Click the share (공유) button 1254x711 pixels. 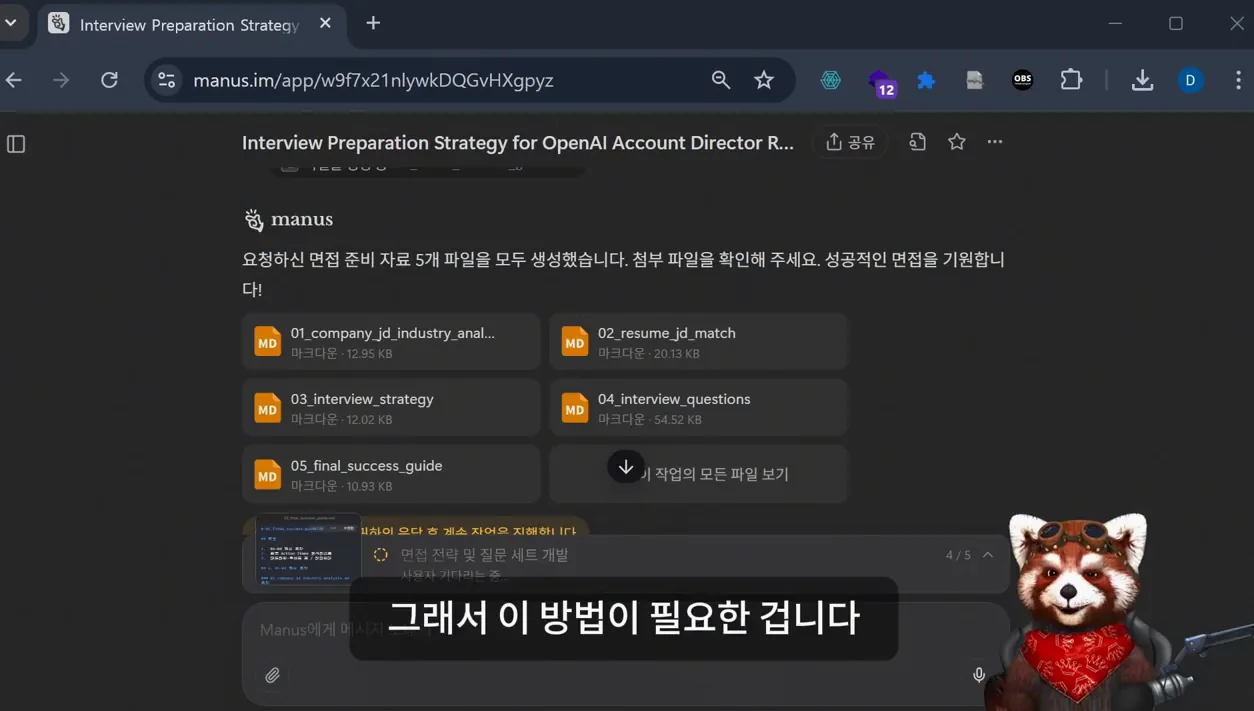[x=850, y=142]
